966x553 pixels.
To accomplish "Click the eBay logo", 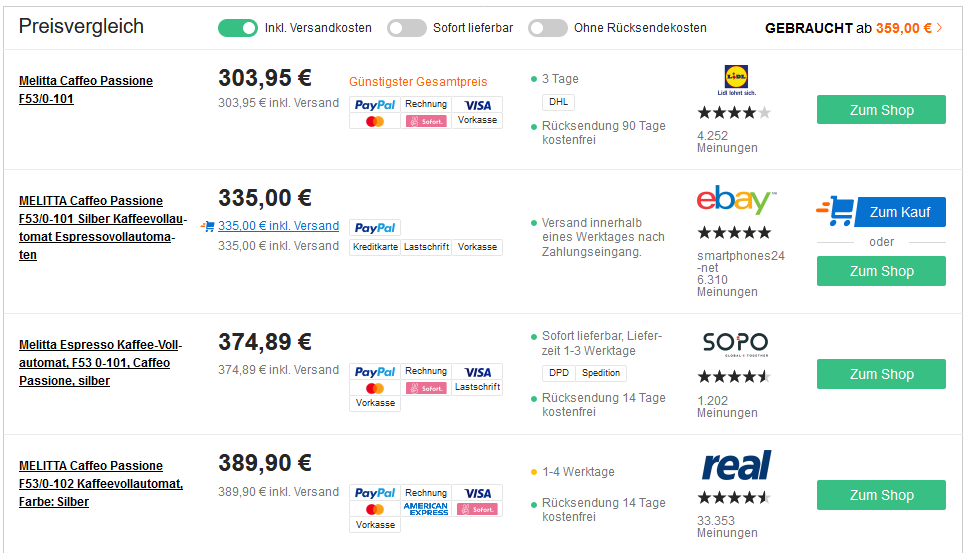I will tap(736, 200).
